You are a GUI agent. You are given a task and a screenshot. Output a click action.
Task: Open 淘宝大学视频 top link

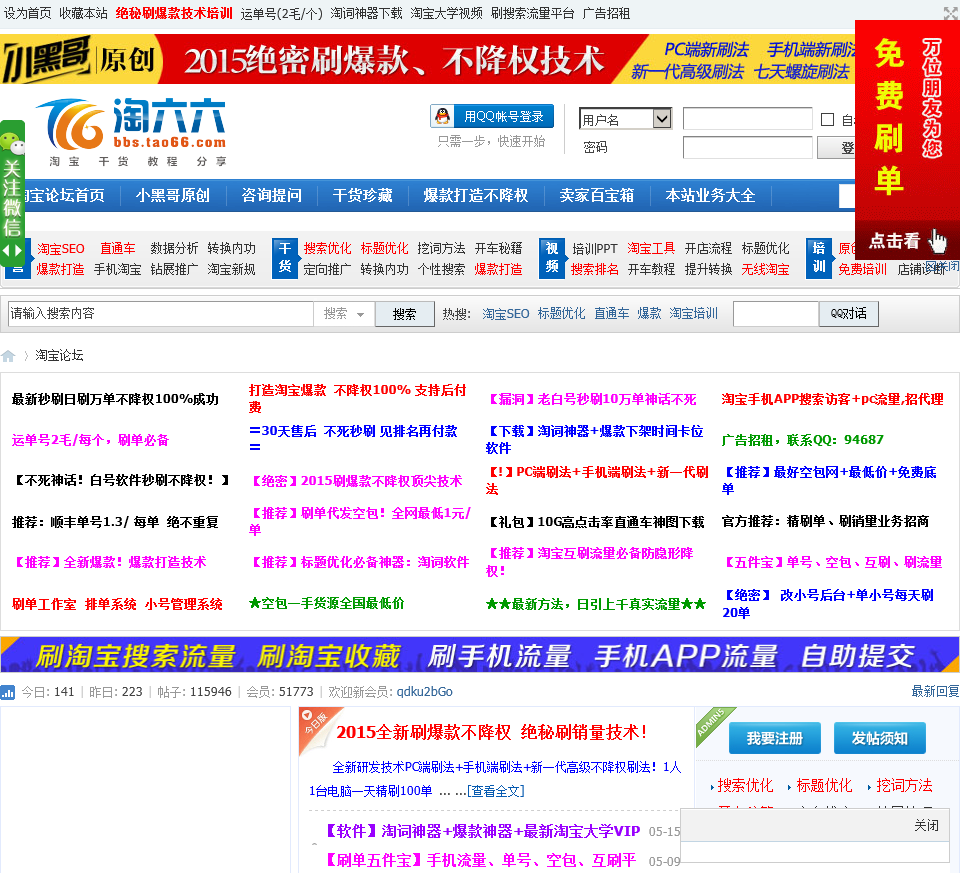(446, 13)
